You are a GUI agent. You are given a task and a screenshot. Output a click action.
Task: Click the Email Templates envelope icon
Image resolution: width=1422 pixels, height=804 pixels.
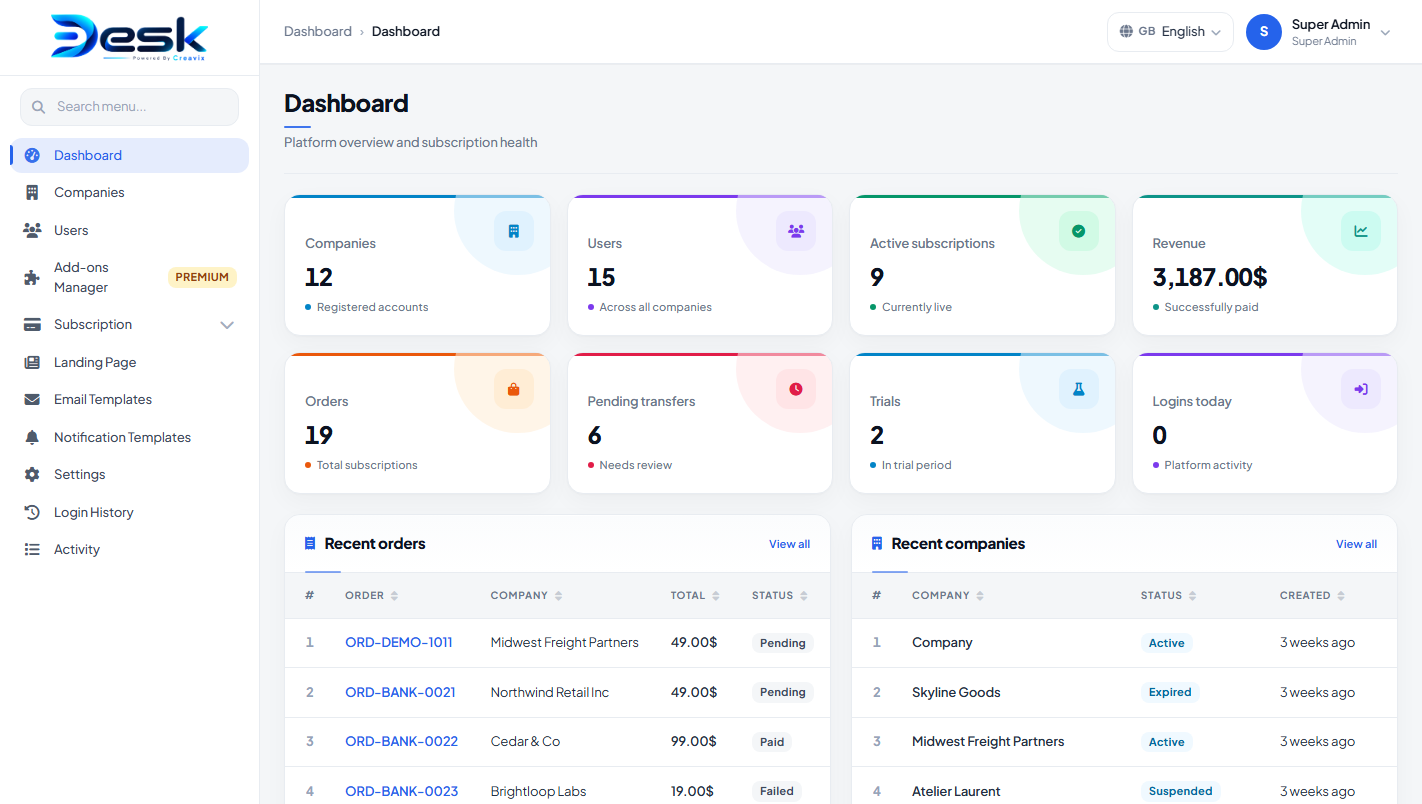coord(32,399)
